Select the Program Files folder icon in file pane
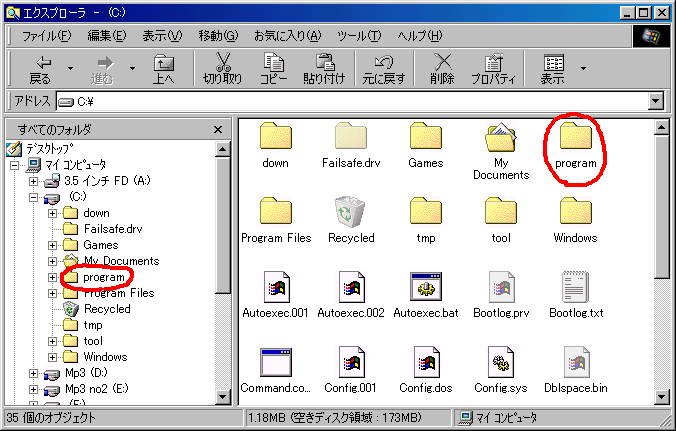Image resolution: width=676 pixels, height=431 pixels. (x=276, y=211)
